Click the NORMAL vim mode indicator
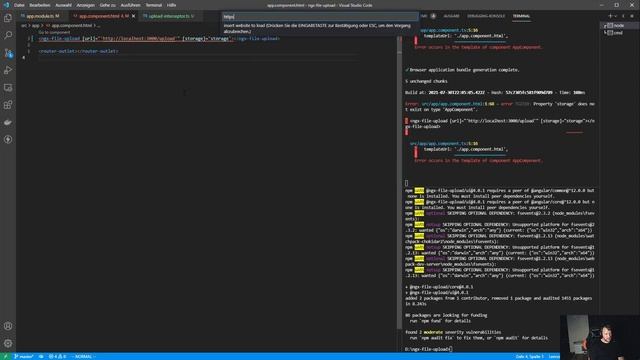This screenshot has width=640, height=360. point(83,356)
